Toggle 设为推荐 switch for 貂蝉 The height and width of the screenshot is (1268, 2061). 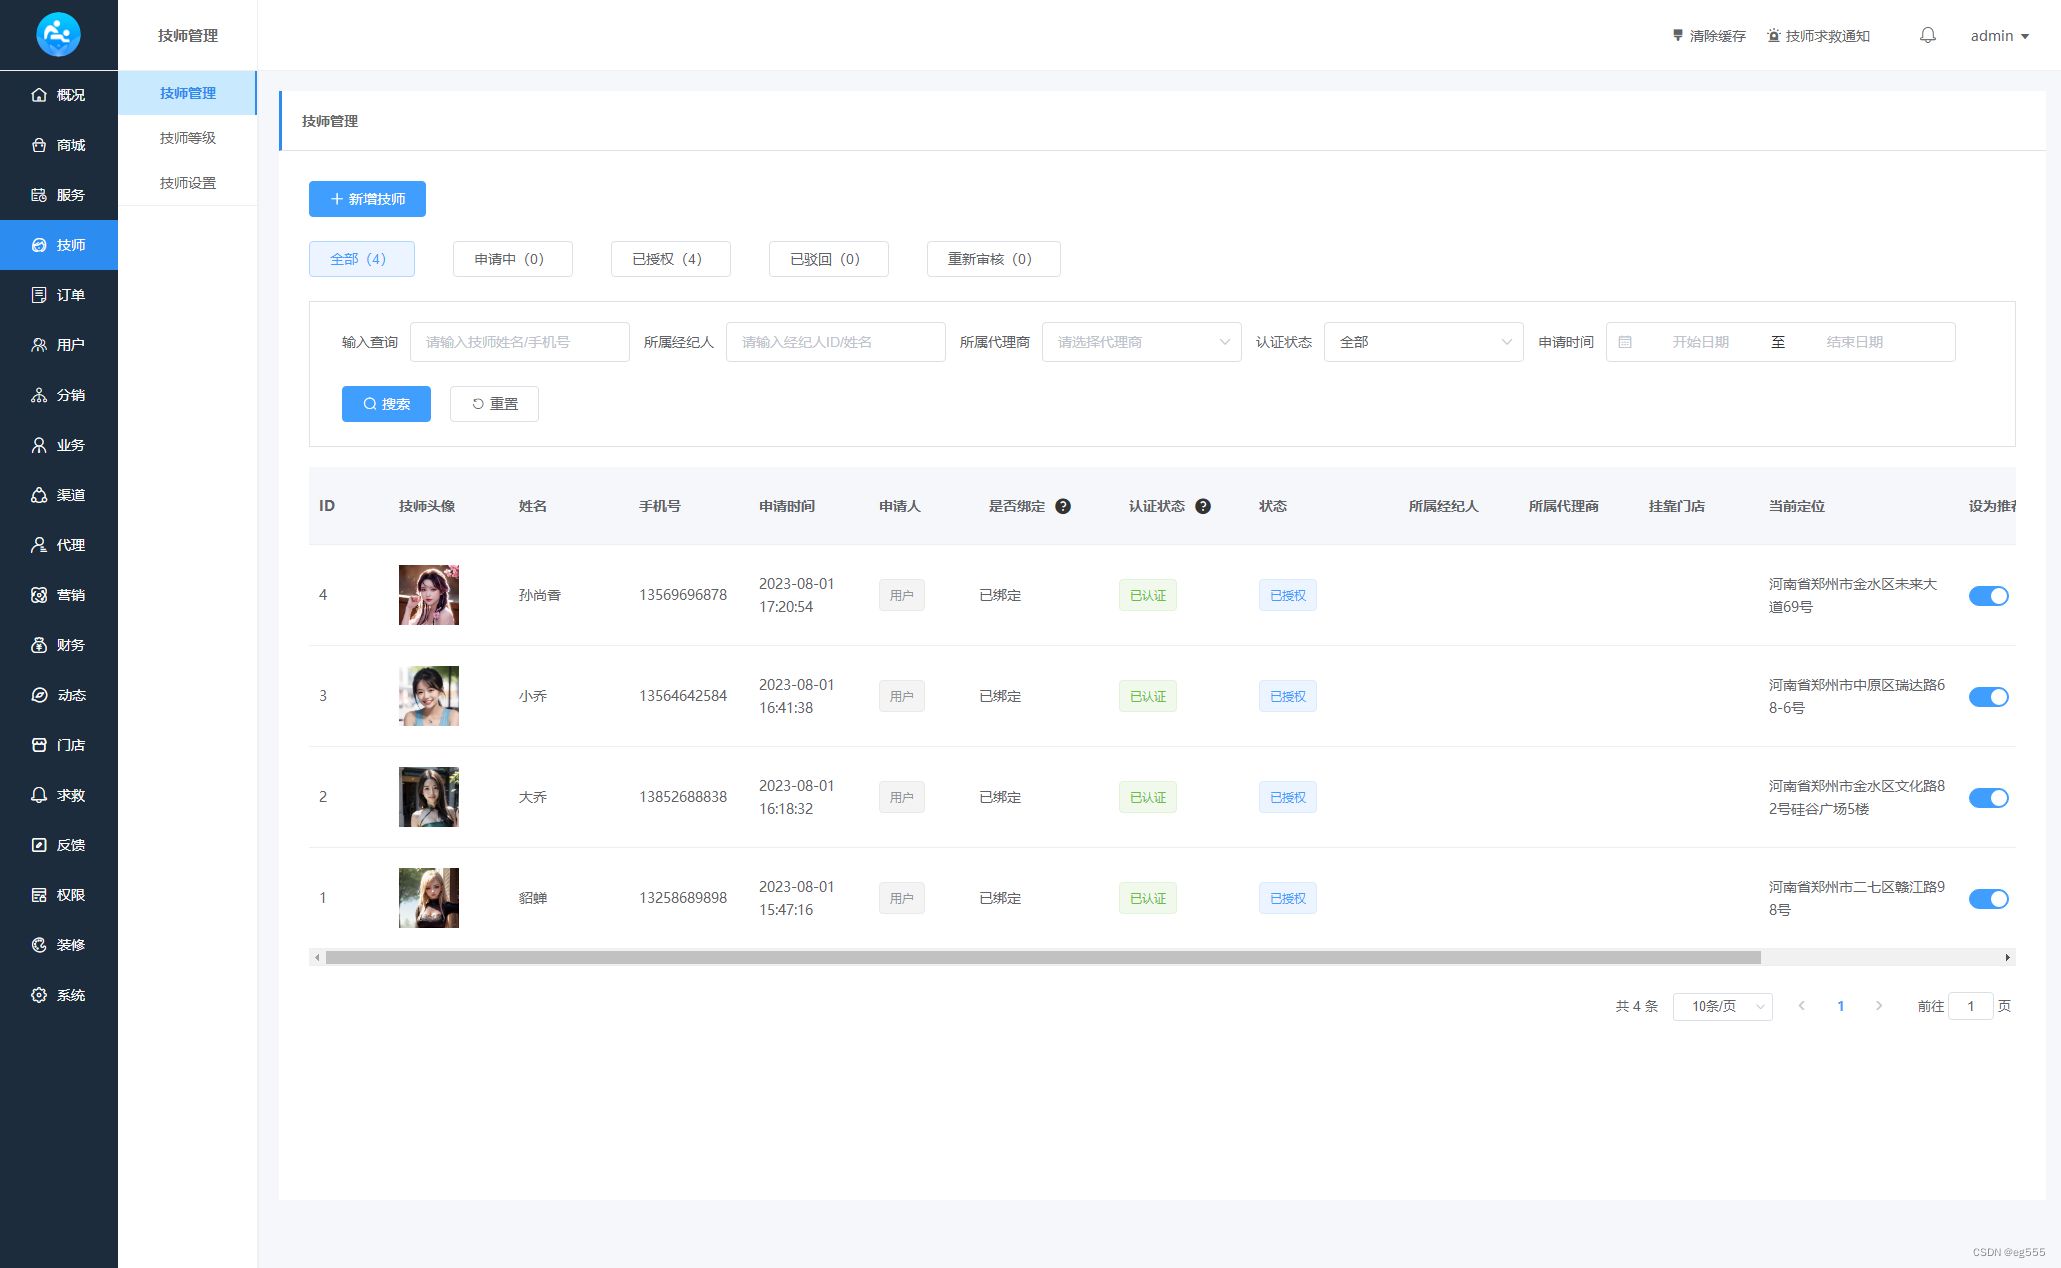pos(1989,898)
